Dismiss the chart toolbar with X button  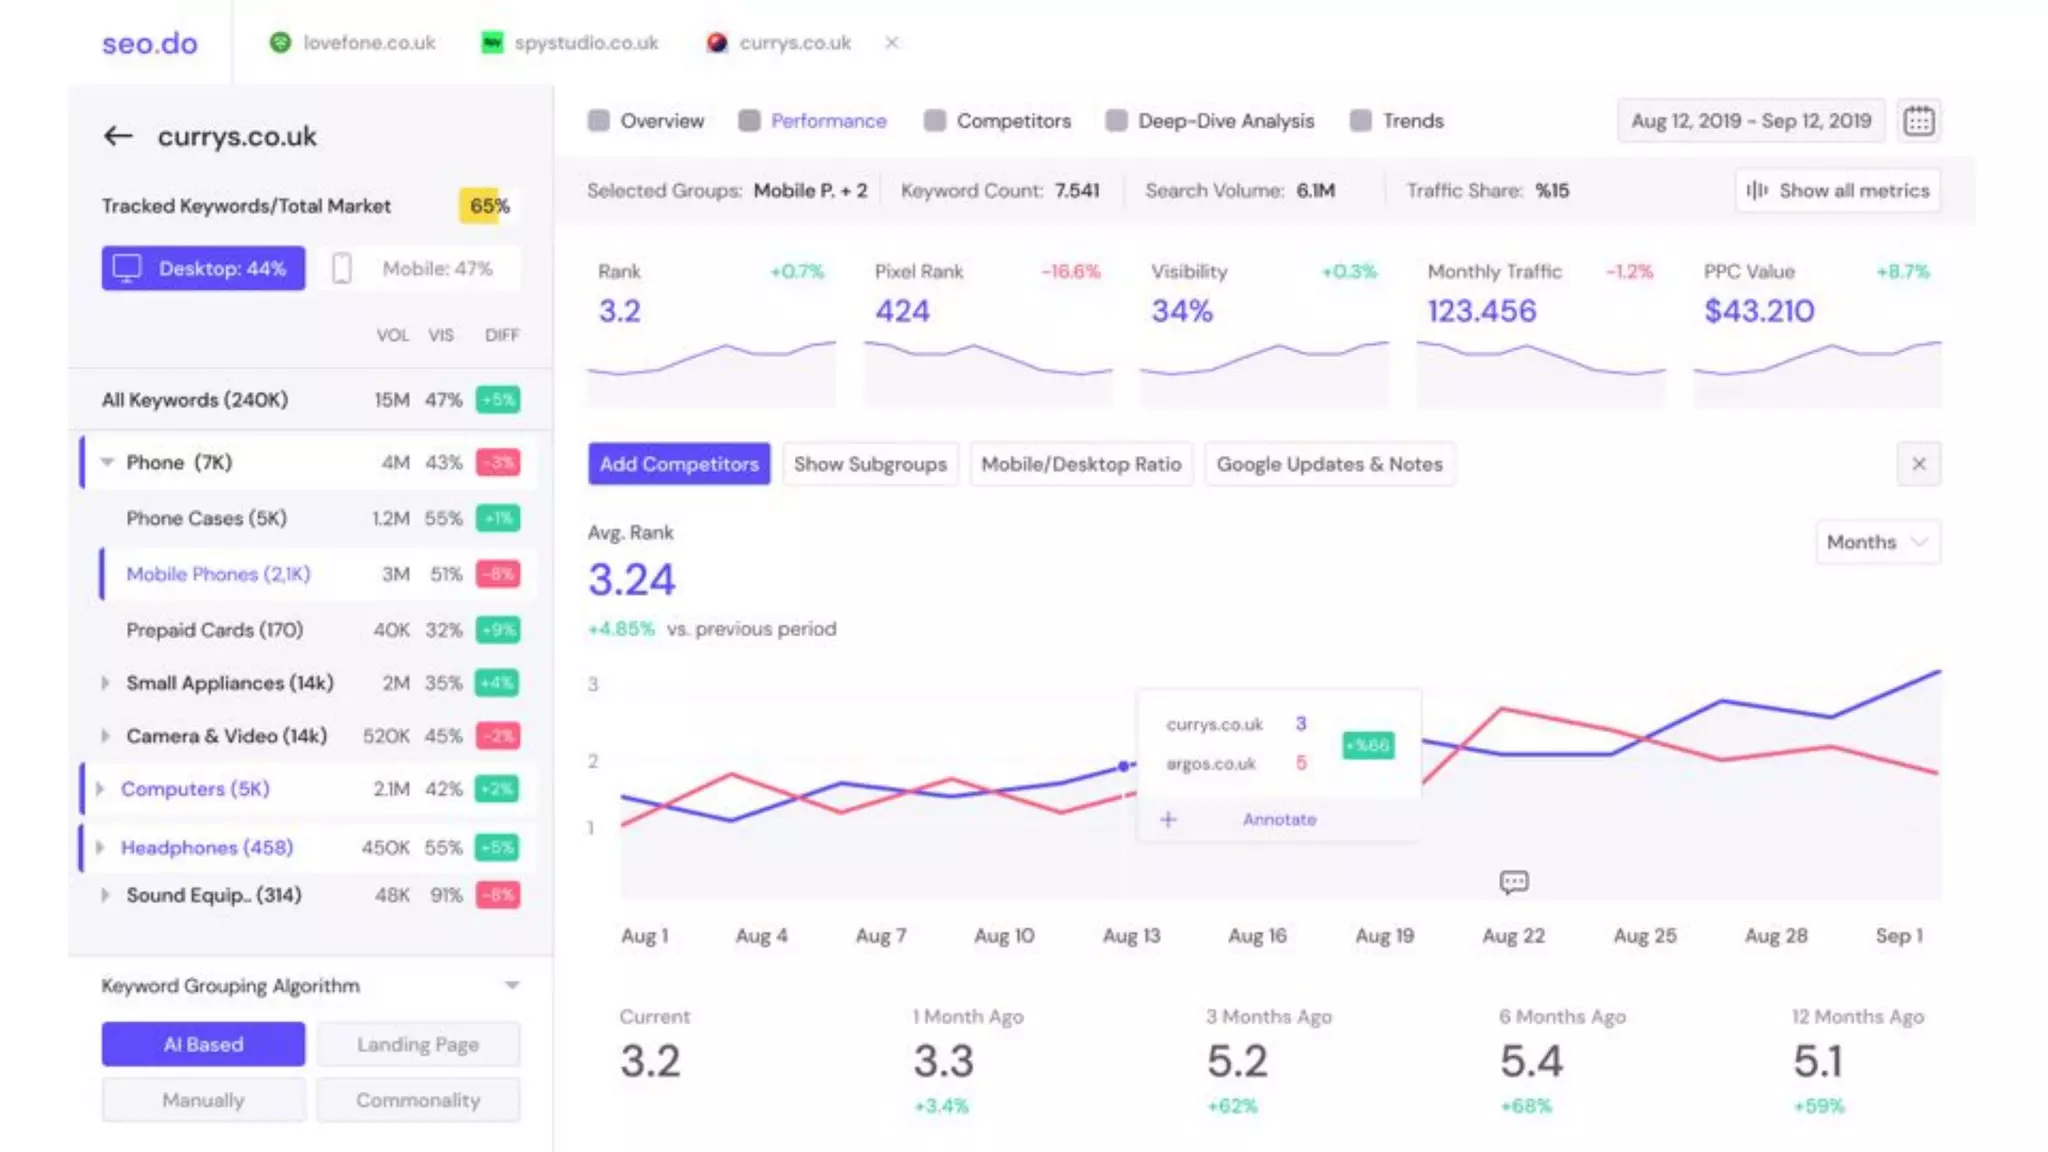click(x=1918, y=464)
